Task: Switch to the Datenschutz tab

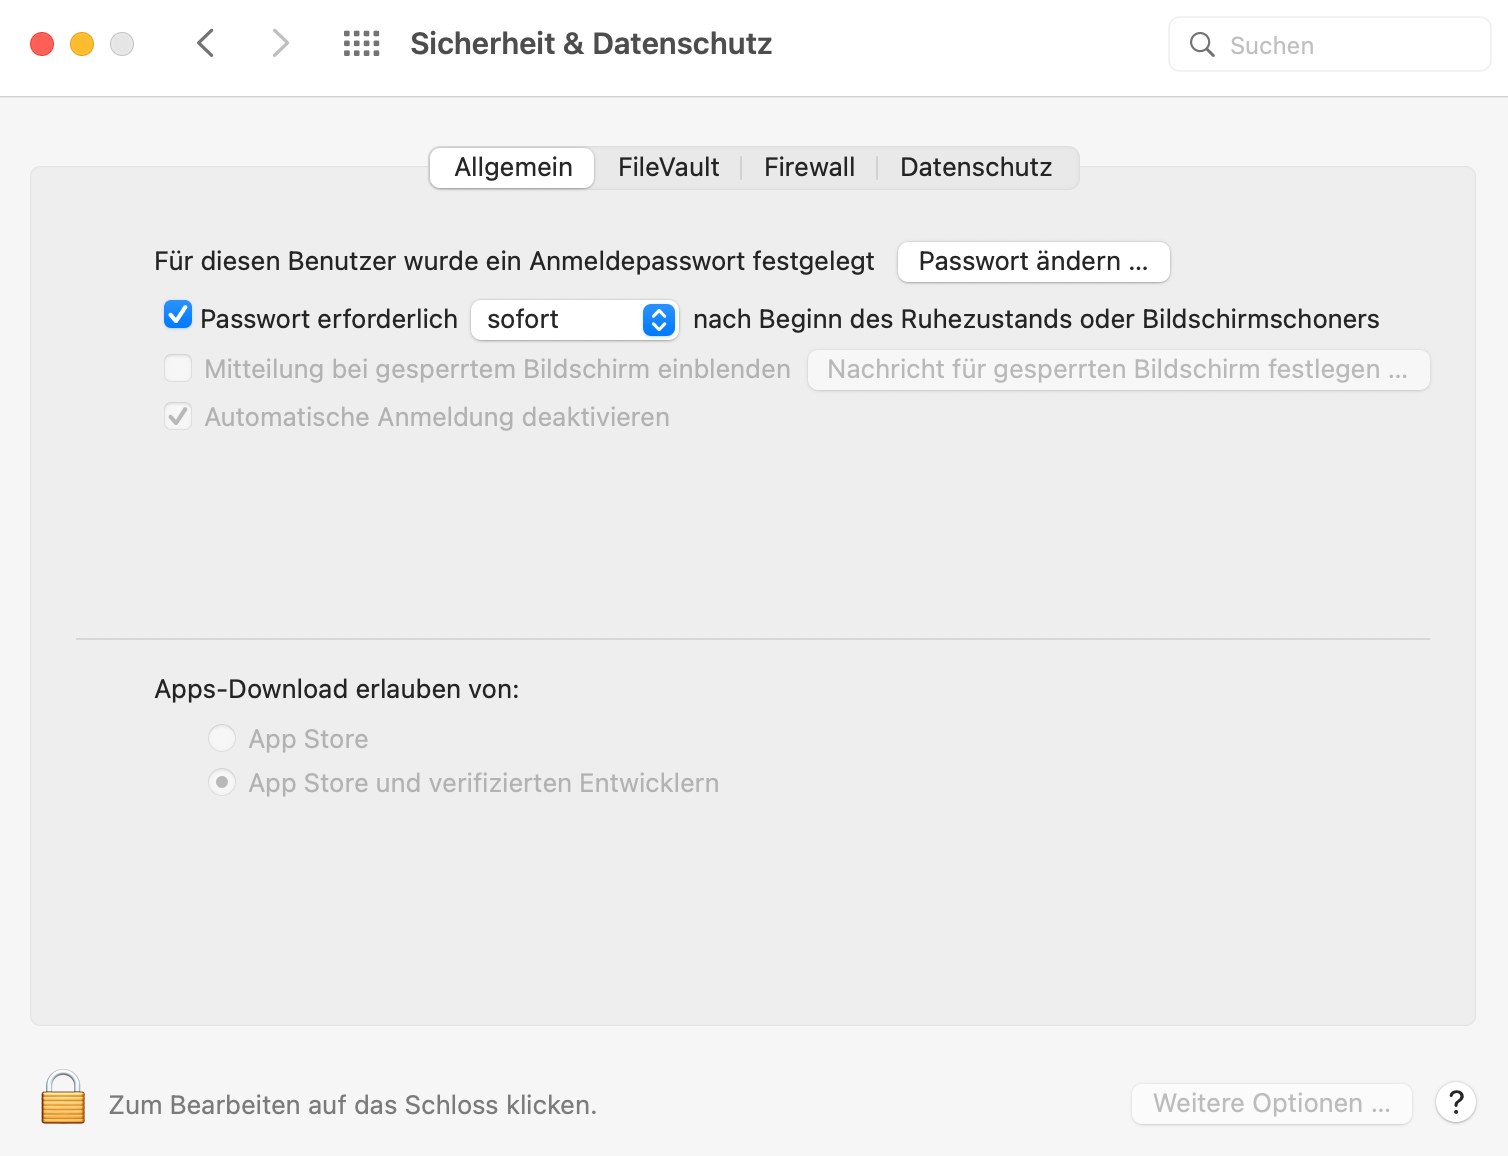Action: tap(976, 167)
